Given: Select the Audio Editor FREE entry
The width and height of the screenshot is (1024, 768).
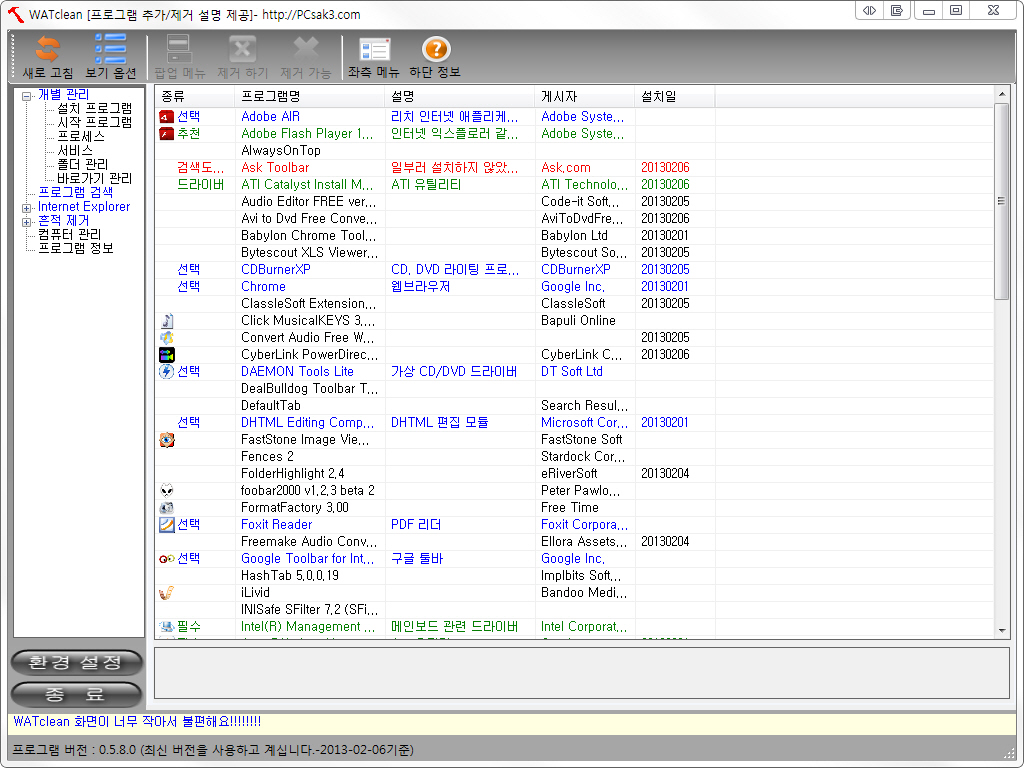Looking at the screenshot, I should coord(308,202).
